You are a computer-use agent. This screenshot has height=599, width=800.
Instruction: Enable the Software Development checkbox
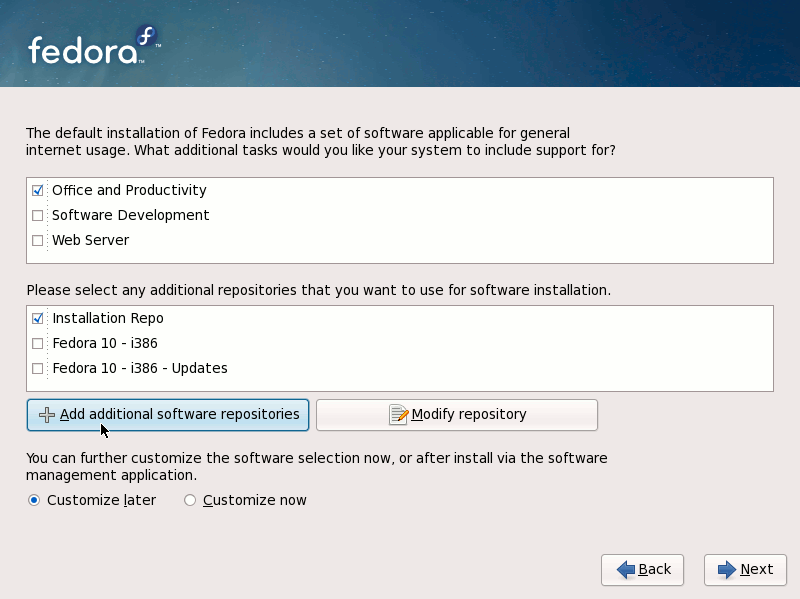[37, 215]
